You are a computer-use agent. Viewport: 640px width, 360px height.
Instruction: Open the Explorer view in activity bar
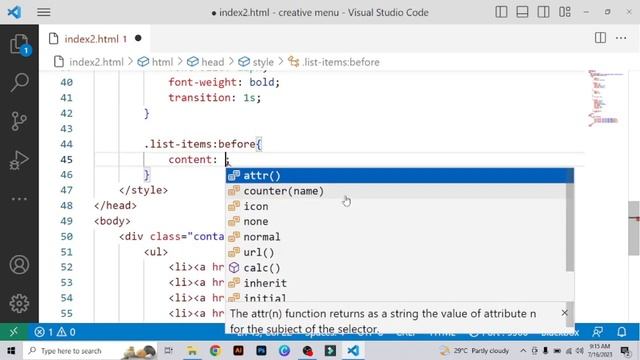pos(19,44)
